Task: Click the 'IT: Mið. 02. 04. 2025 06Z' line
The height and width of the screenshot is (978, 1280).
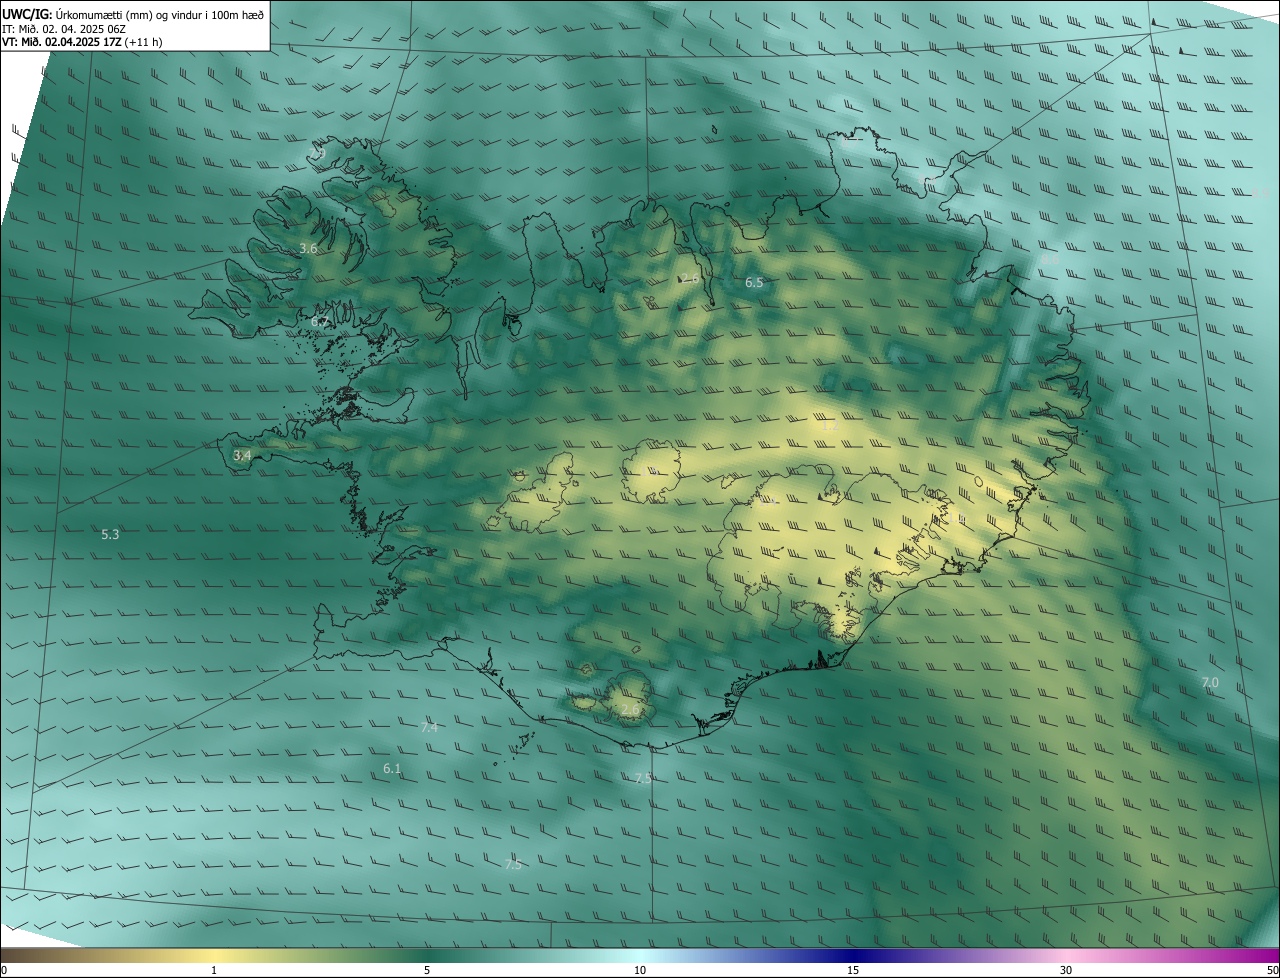Action: 63,28
